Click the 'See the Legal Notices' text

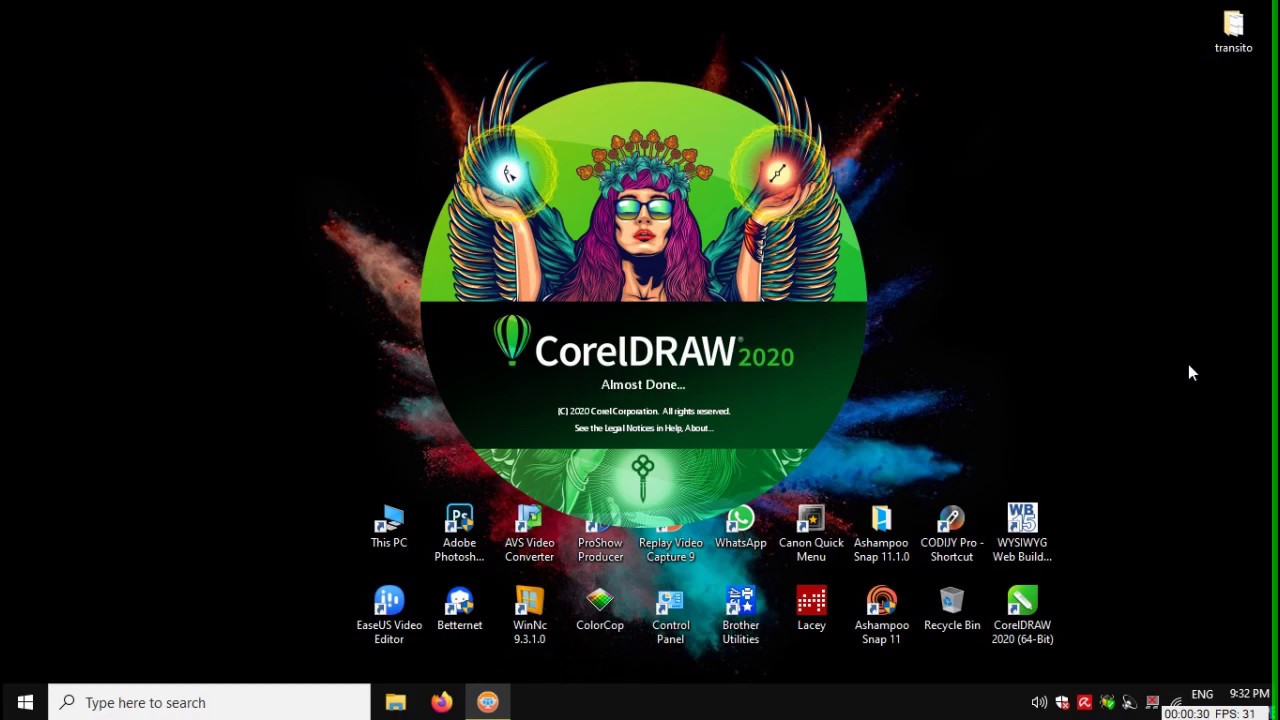(x=644, y=428)
